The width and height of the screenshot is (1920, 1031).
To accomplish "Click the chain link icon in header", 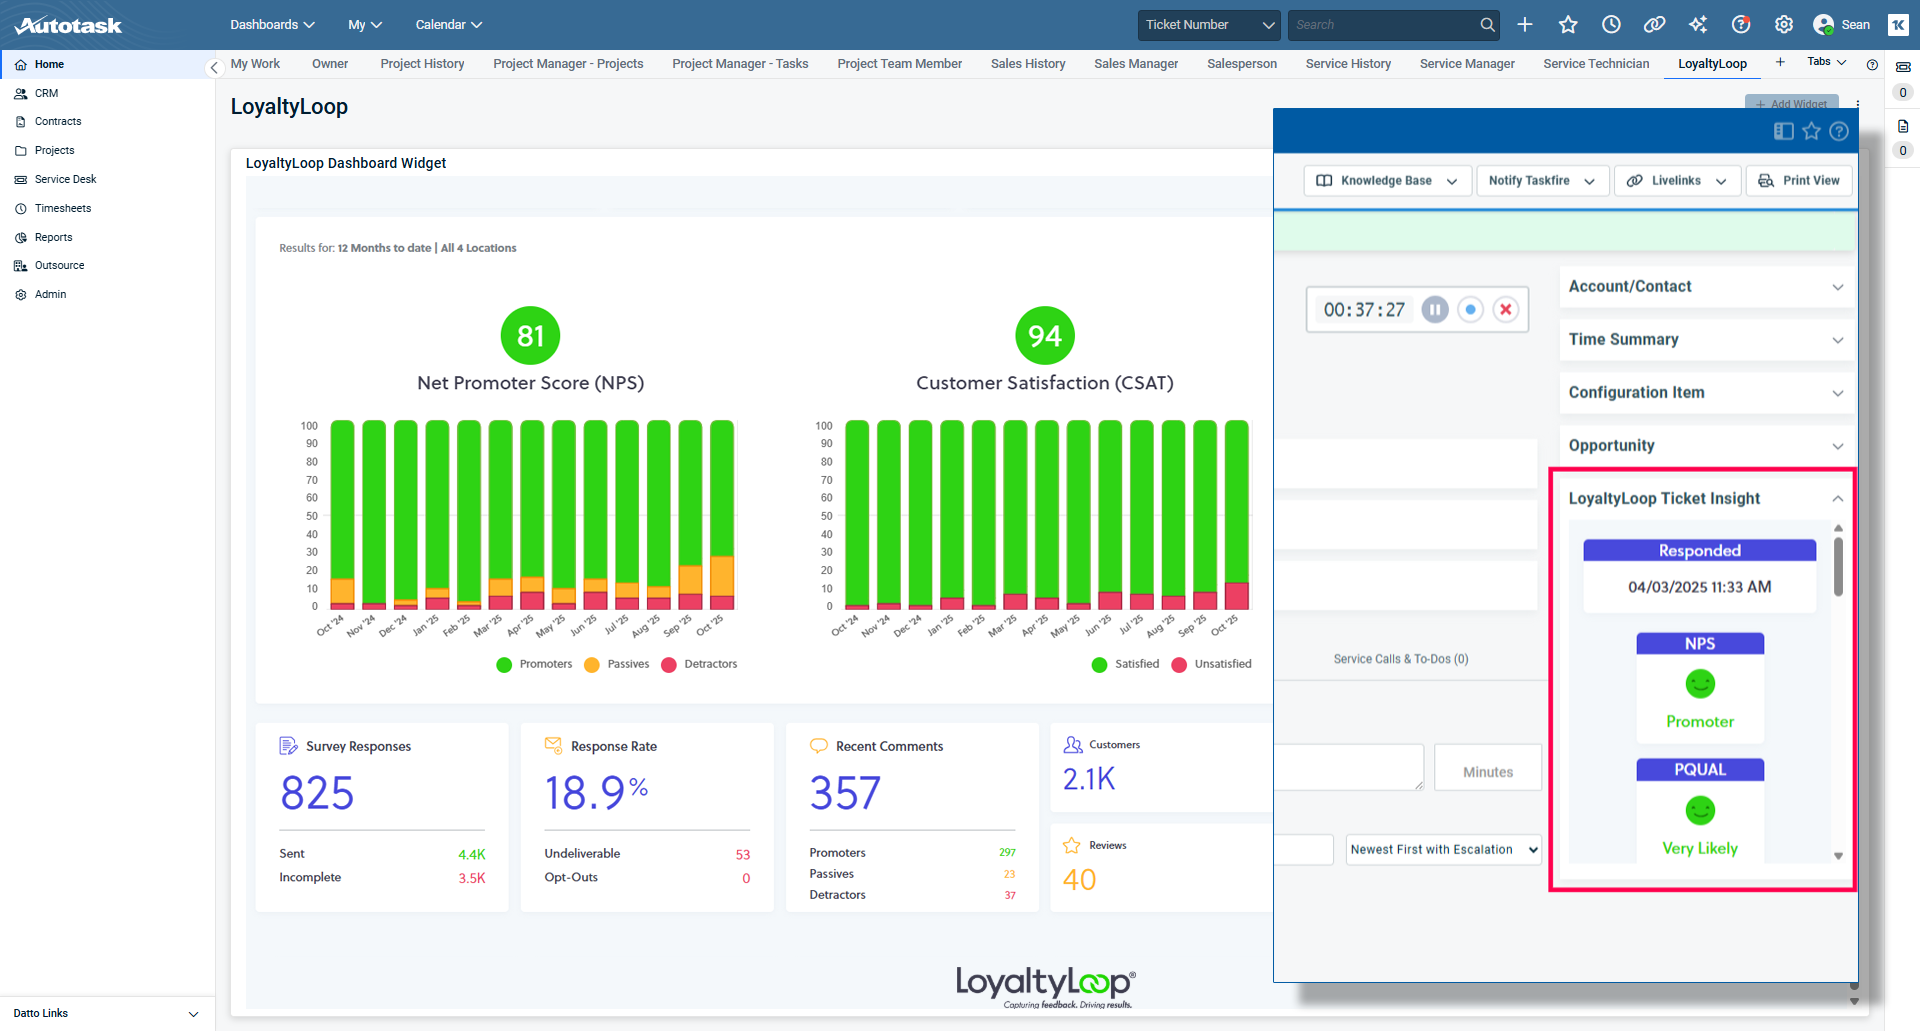I will click(1654, 25).
